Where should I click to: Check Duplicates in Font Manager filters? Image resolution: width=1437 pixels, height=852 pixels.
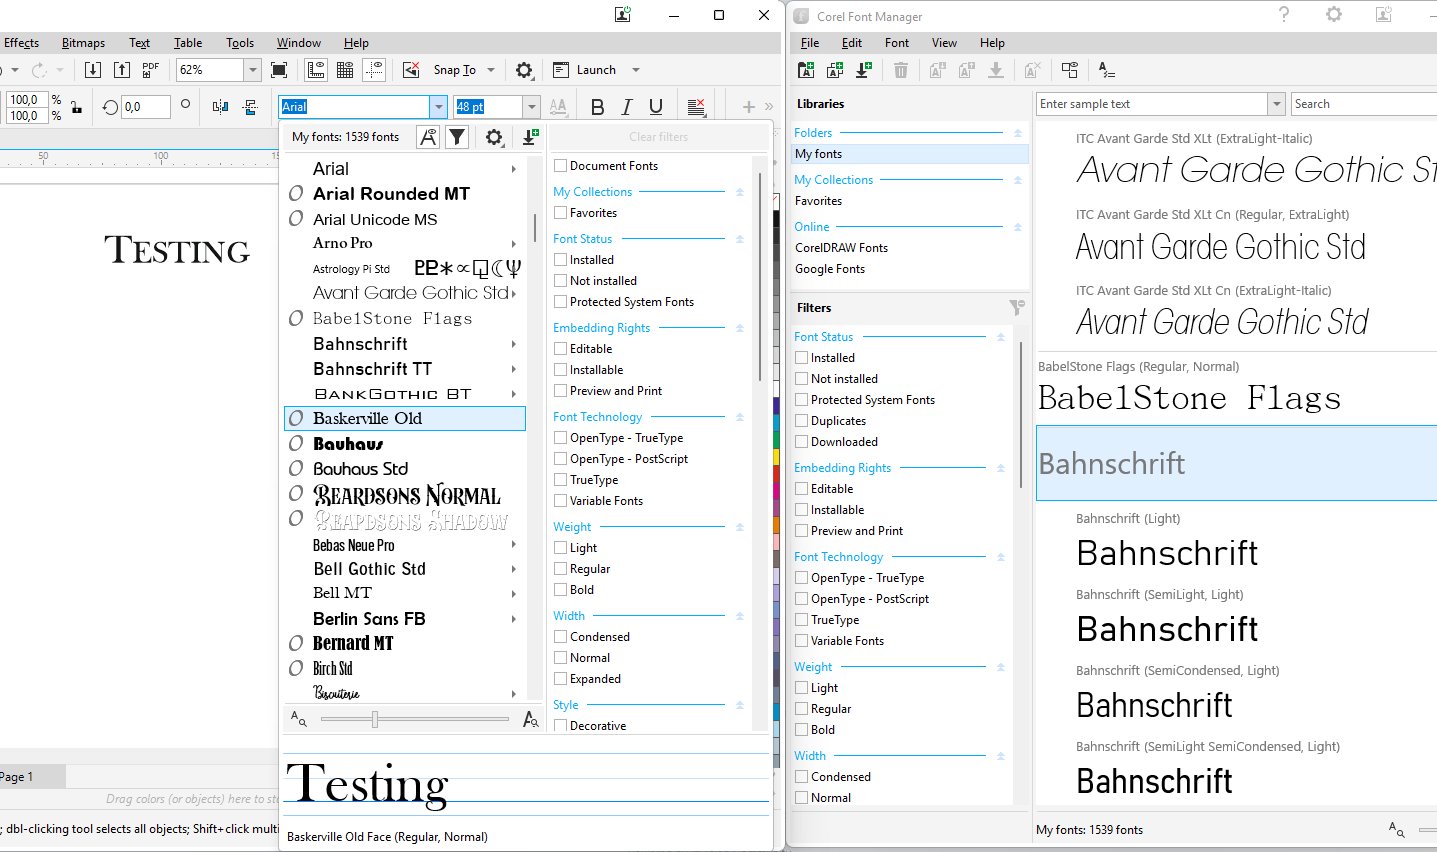802,421
